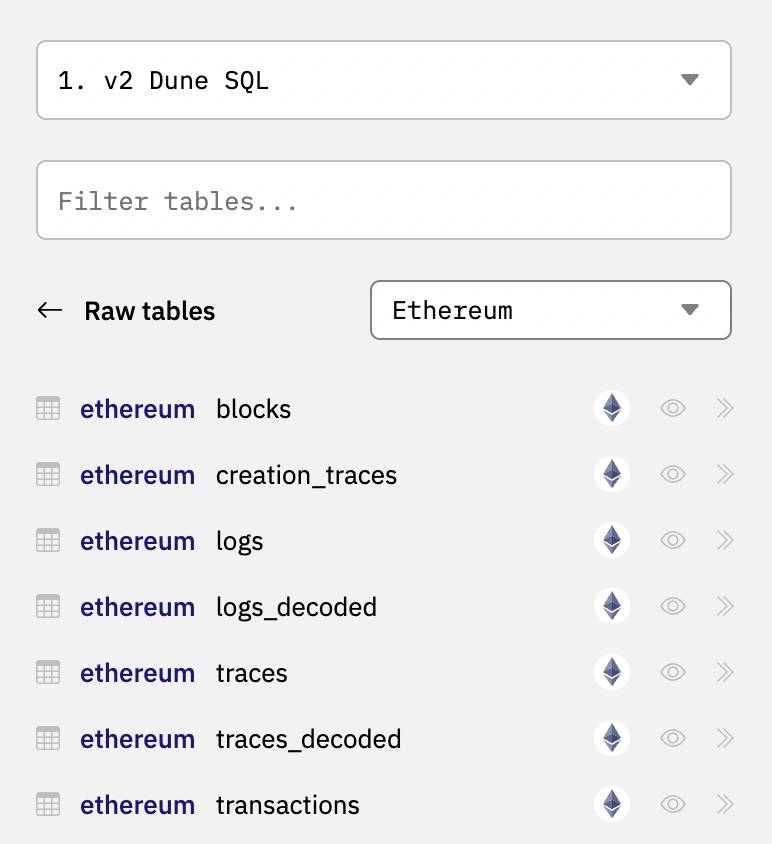Click the table grid icon beside ethereum blocks

(x=48, y=408)
